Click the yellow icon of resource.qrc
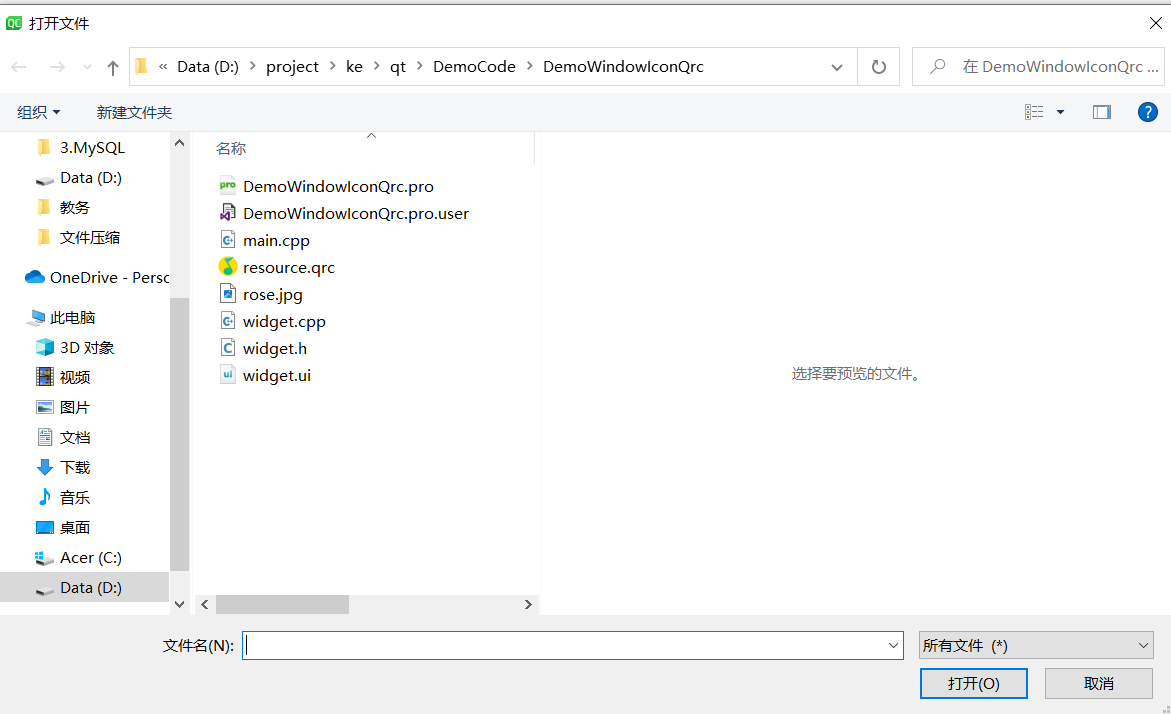This screenshot has width=1171, height=714. 228,267
